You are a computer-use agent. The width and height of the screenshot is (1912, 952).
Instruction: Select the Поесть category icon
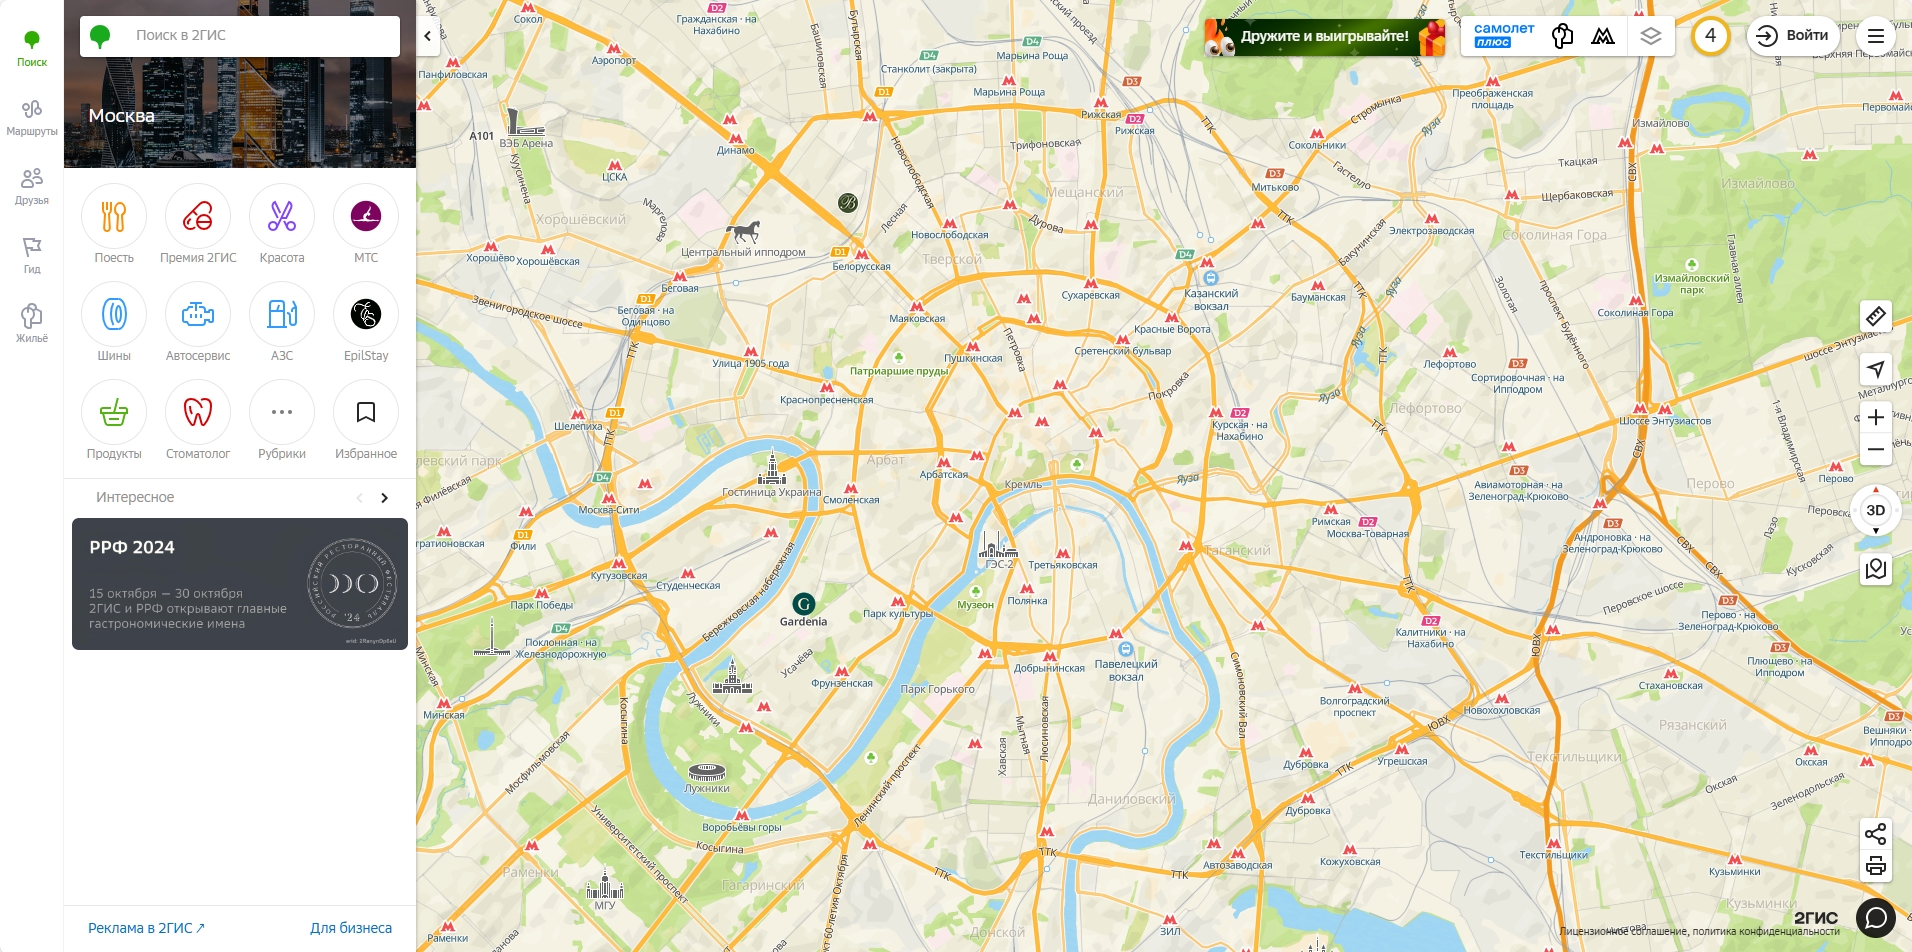[x=114, y=216]
